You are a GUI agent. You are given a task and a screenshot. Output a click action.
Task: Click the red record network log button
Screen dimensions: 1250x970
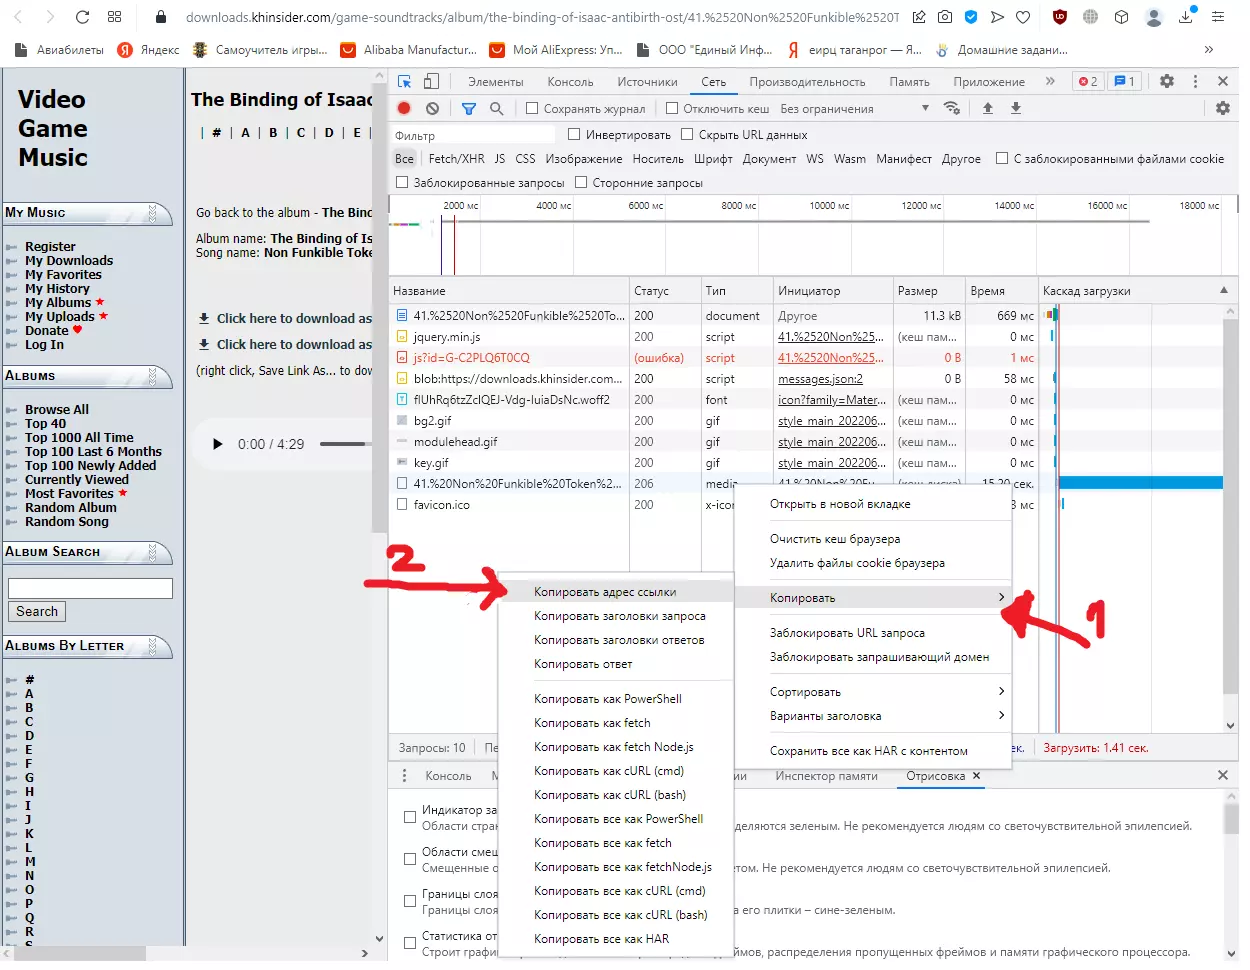404,108
